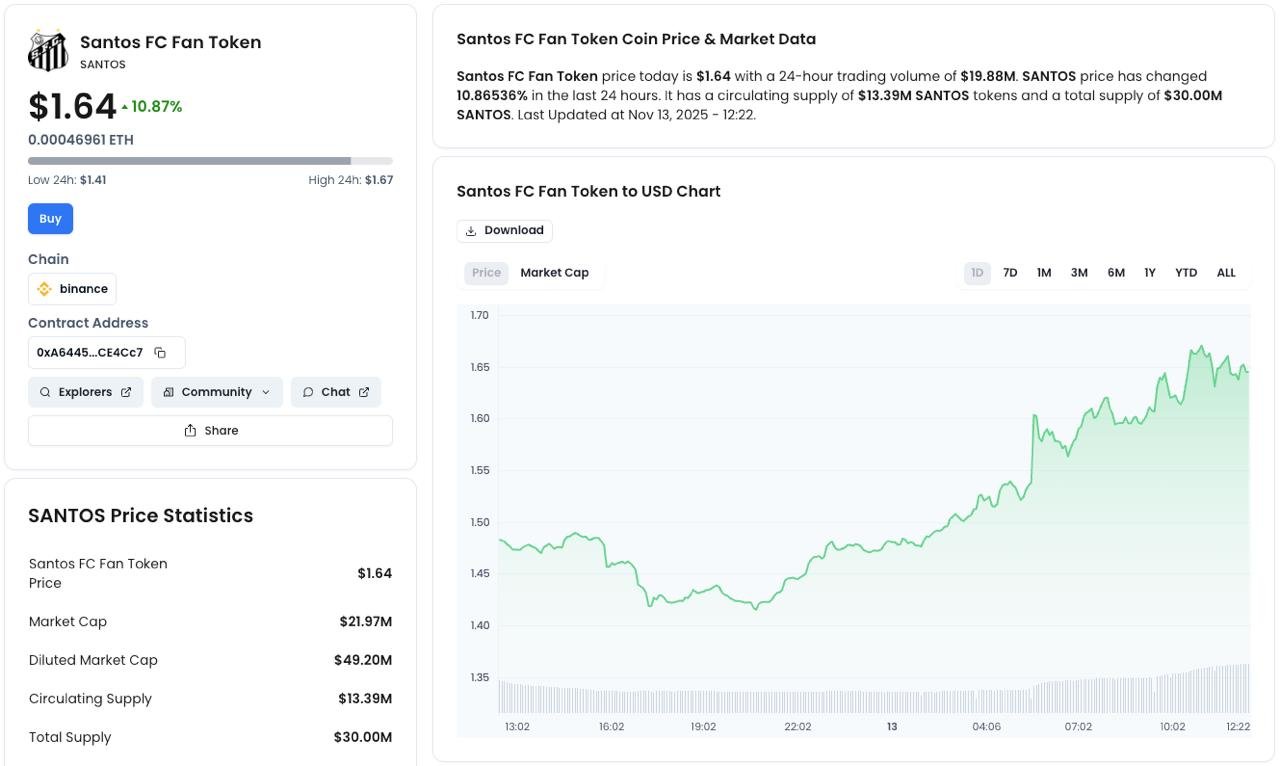Click the 24h low-high price range bar
The height and width of the screenshot is (766, 1280).
[x=210, y=161]
